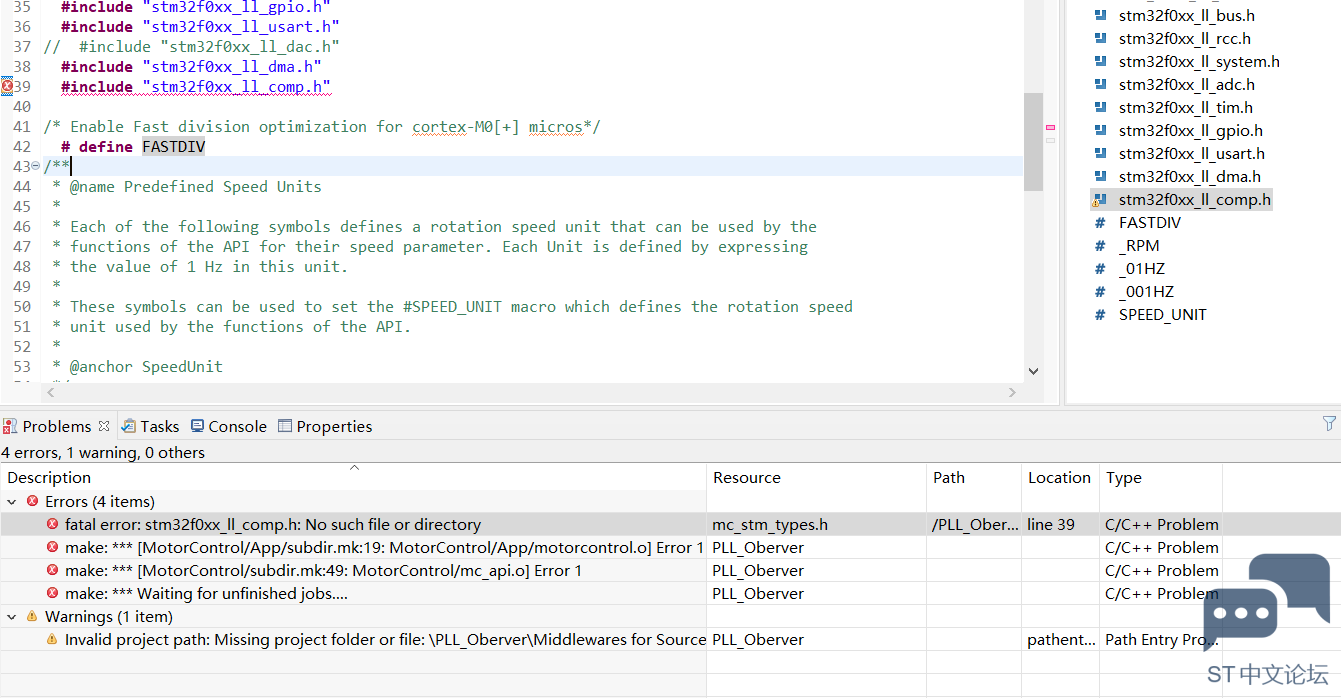Click the editor horizontal scroll left arrow

(50, 393)
